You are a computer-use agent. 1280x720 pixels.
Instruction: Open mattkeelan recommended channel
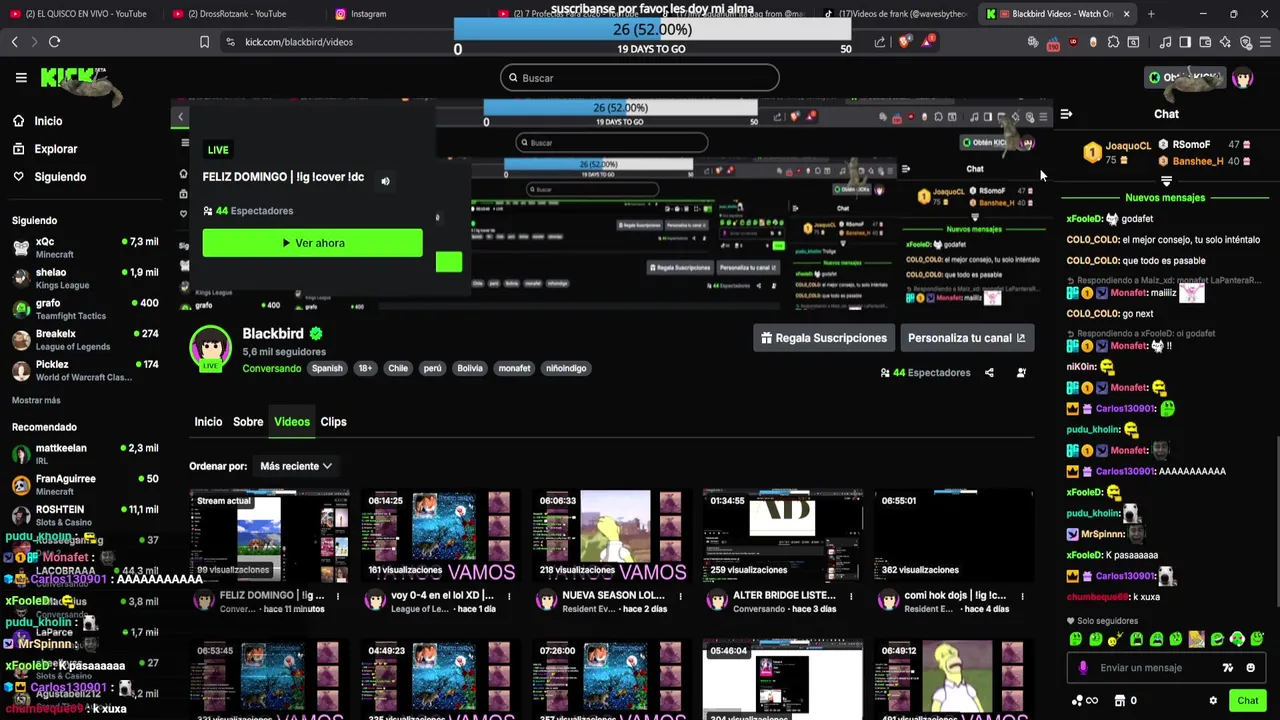click(86, 454)
